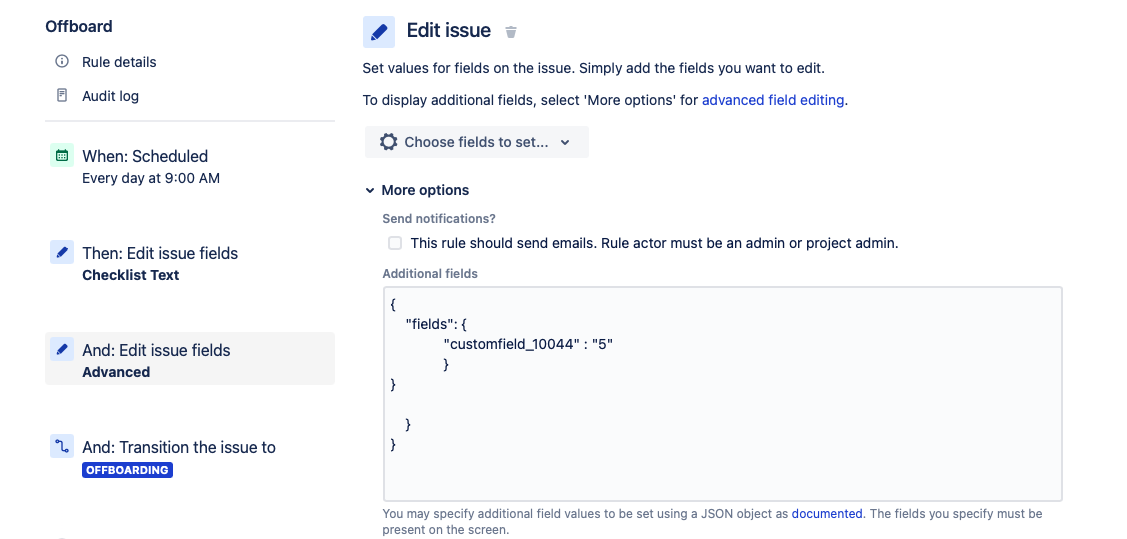
Task: Click the "customfield_10044" : "5" line
Action: tap(528, 344)
